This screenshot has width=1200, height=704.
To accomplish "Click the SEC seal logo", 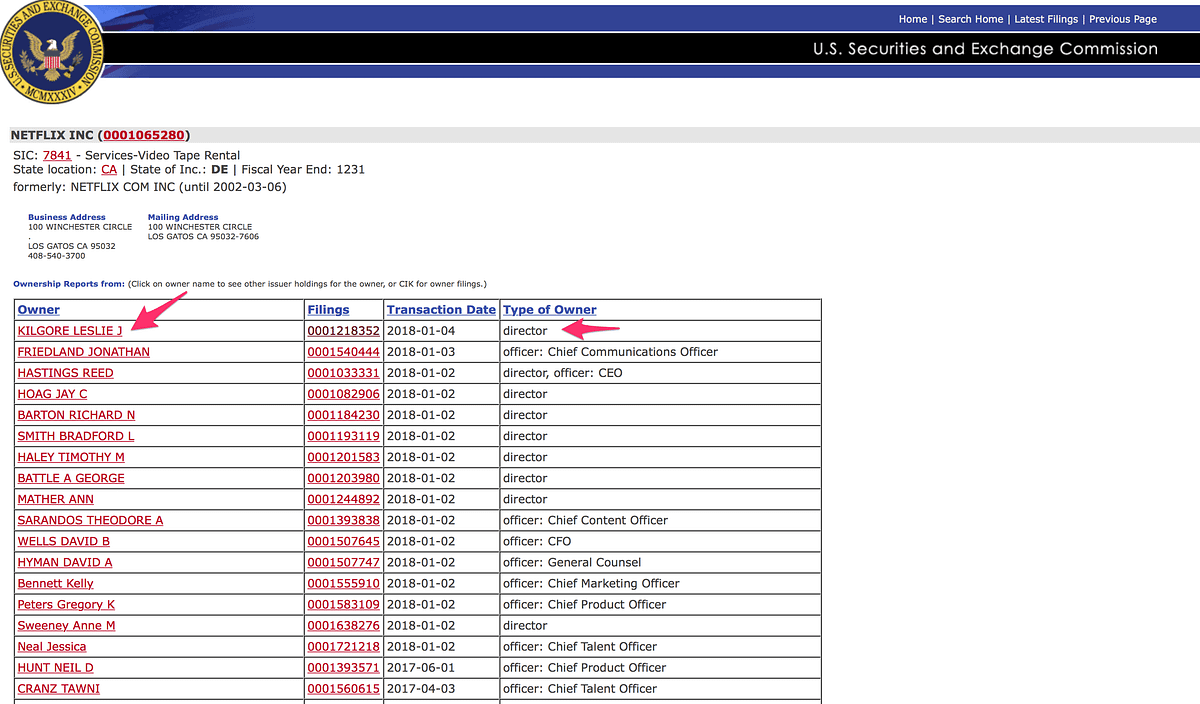I will coord(50,50).
